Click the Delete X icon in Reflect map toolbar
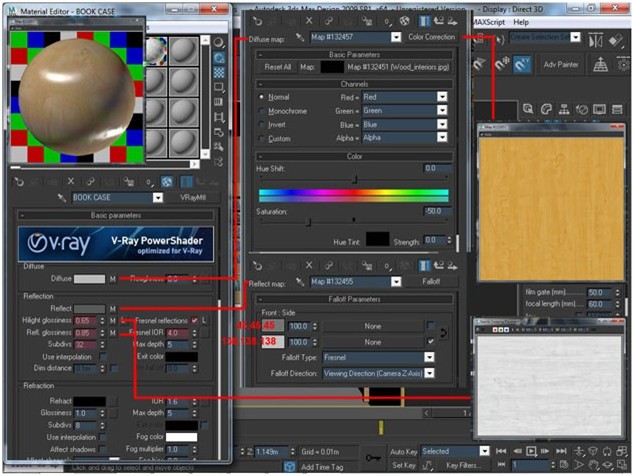Image resolution: width=634 pixels, height=476 pixels. click(x=309, y=265)
